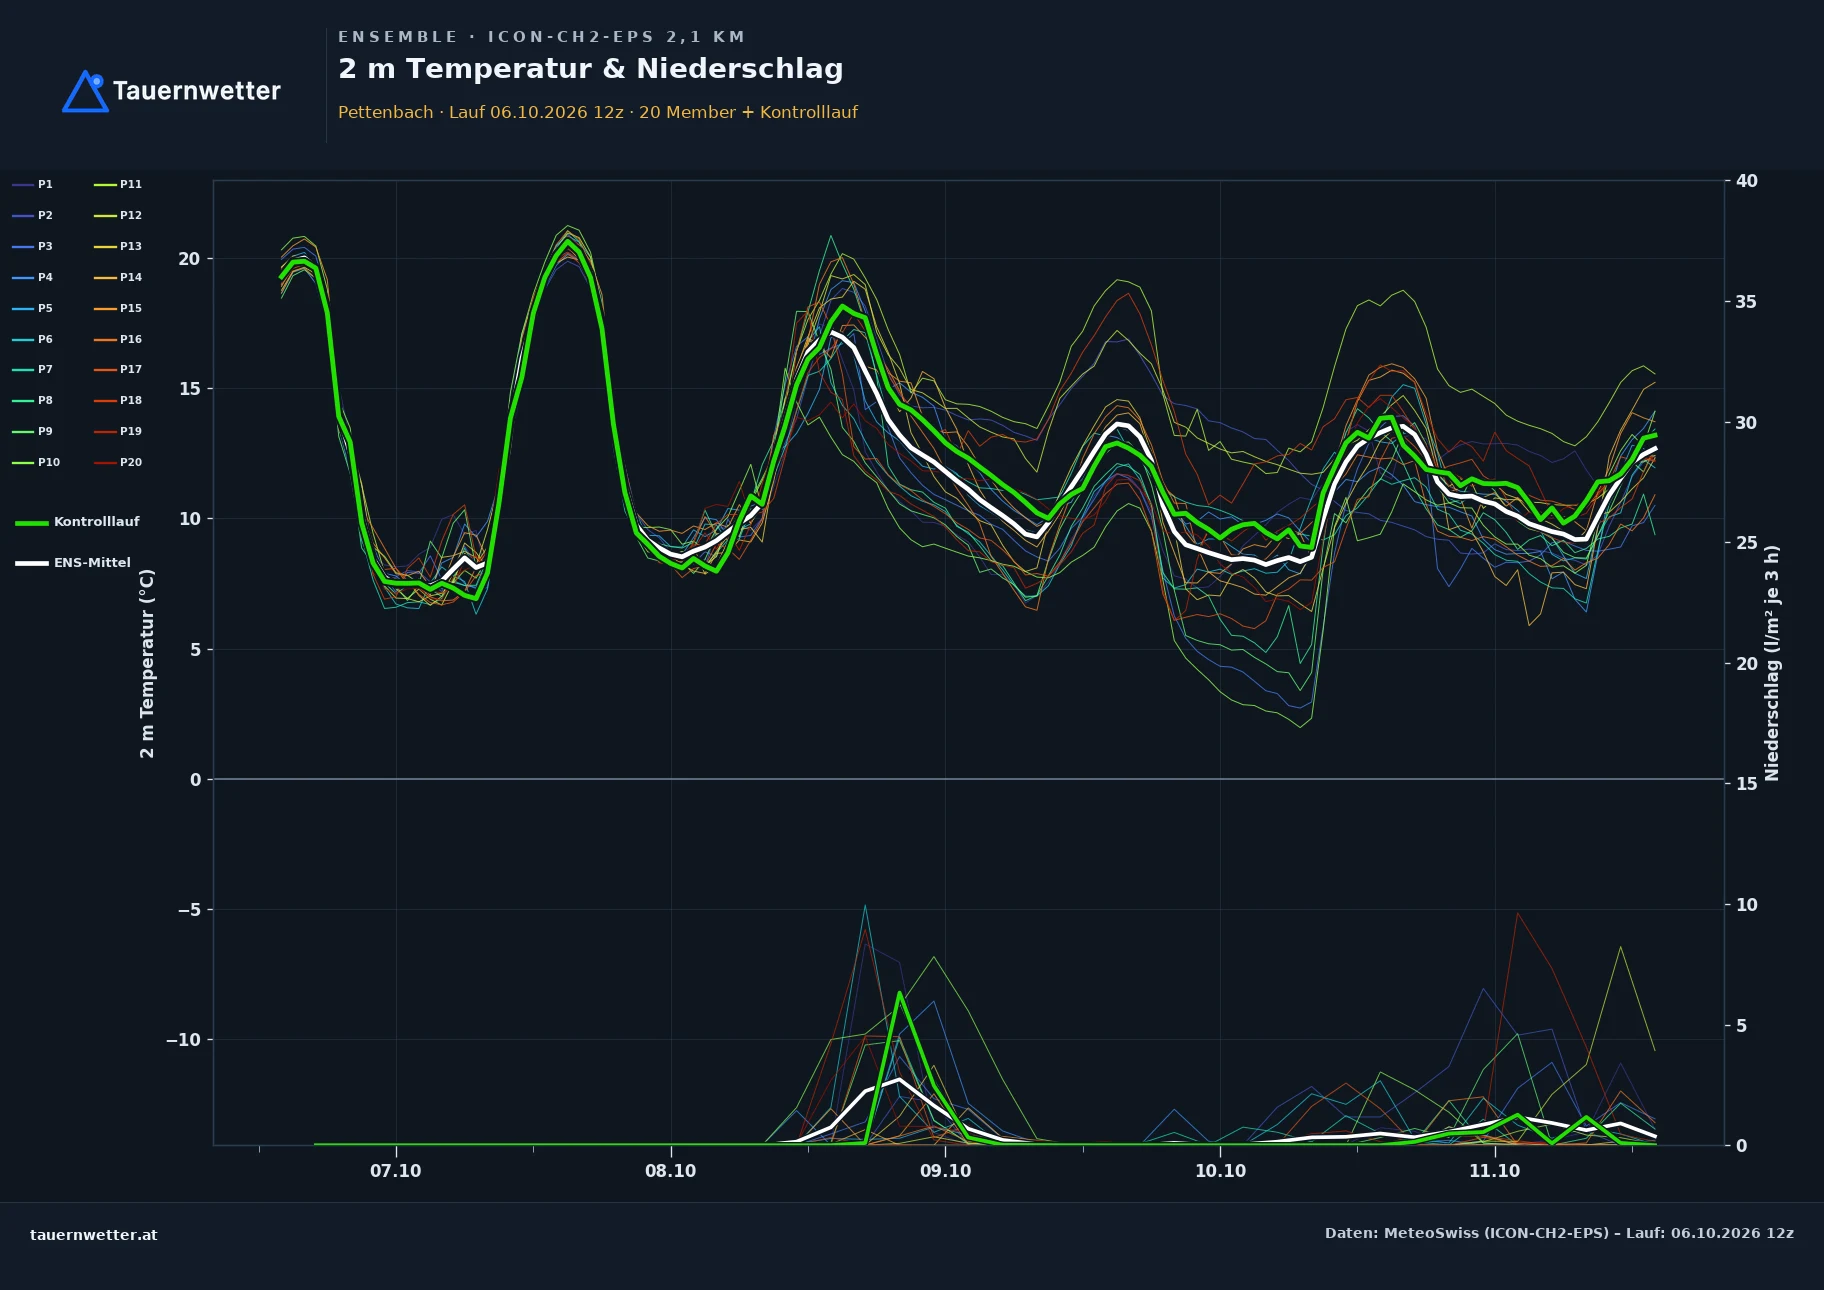Select the P5 legend entry

[33, 308]
